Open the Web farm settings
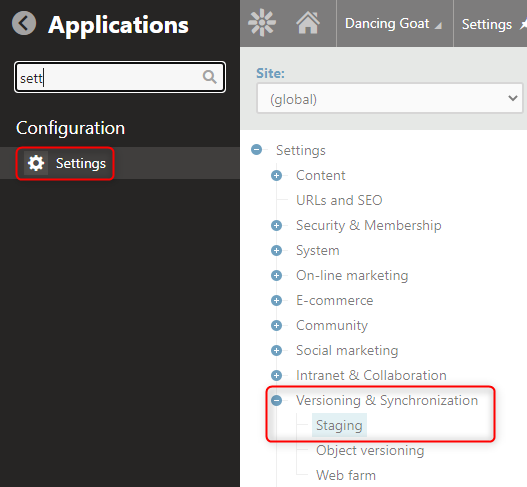Viewport: 527px width, 487px height. (346, 475)
